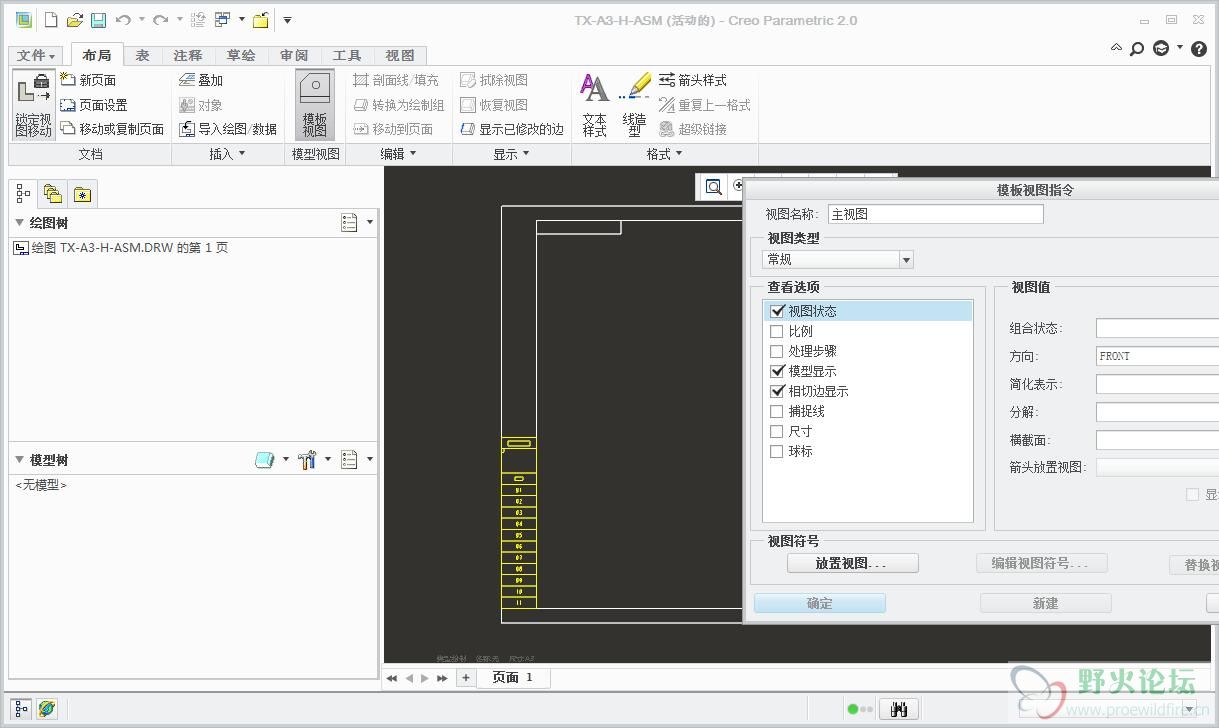Open 页面设置 sheet setup
The image size is (1219, 728).
click(94, 105)
